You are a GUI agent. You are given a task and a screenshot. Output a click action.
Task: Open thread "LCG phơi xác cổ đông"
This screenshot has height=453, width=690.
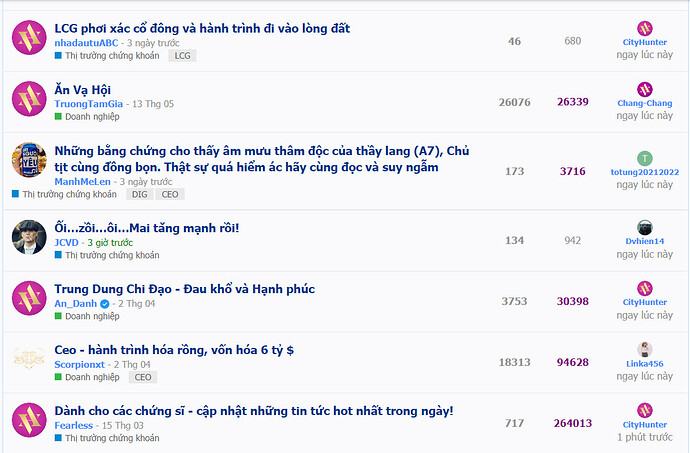click(202, 29)
